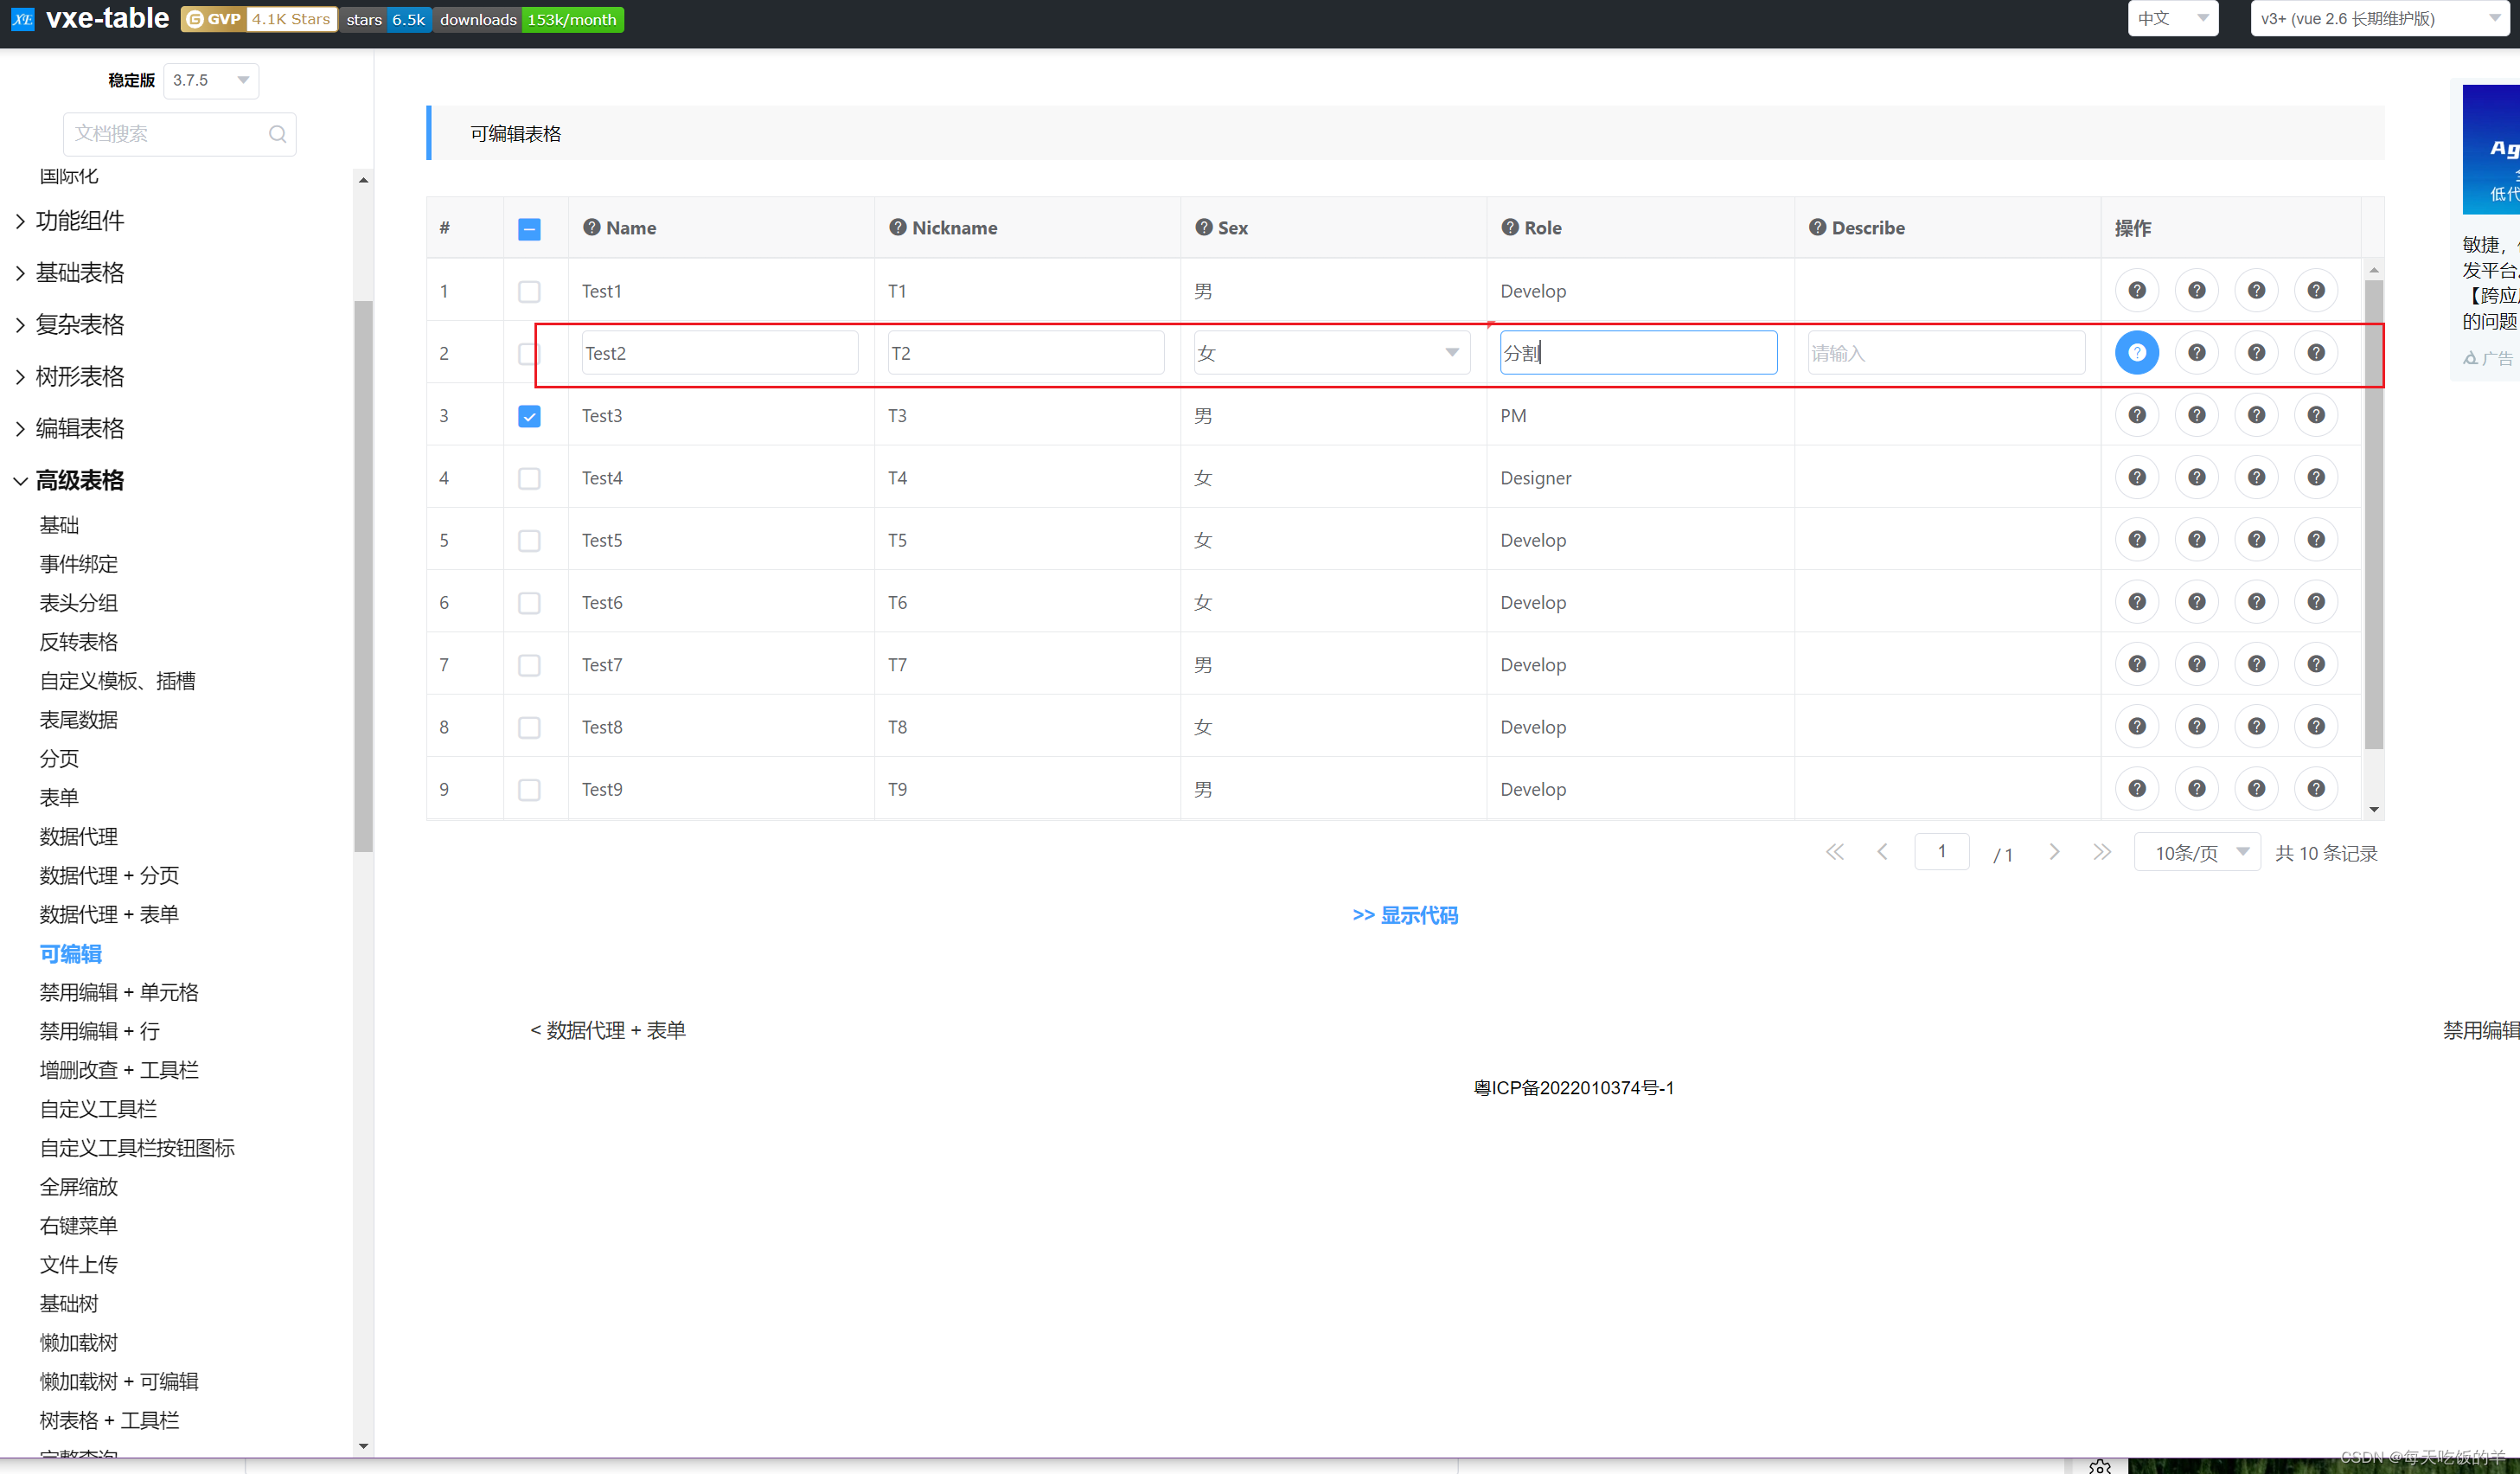
Task: Open the Sex dropdown in row 2
Action: (x=1331, y=353)
